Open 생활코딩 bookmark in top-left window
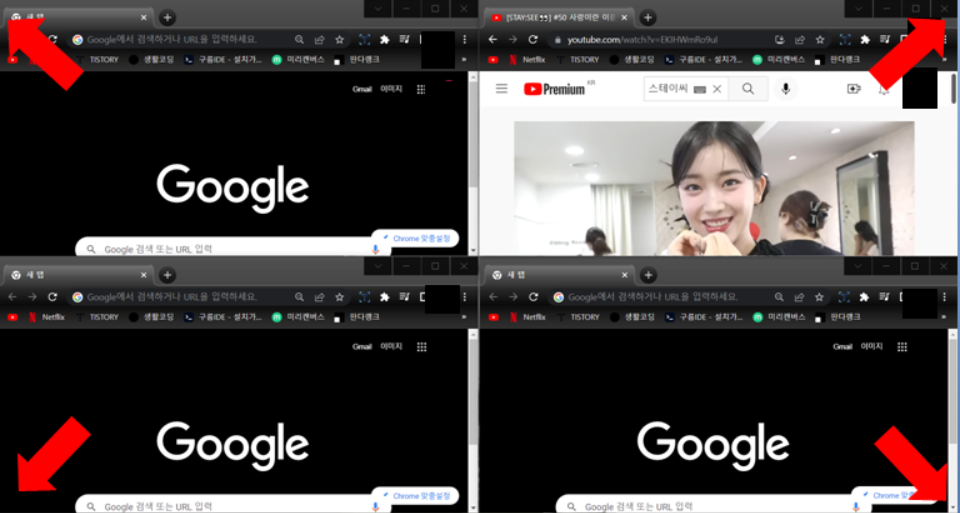Image resolution: width=960 pixels, height=513 pixels. pos(151,60)
